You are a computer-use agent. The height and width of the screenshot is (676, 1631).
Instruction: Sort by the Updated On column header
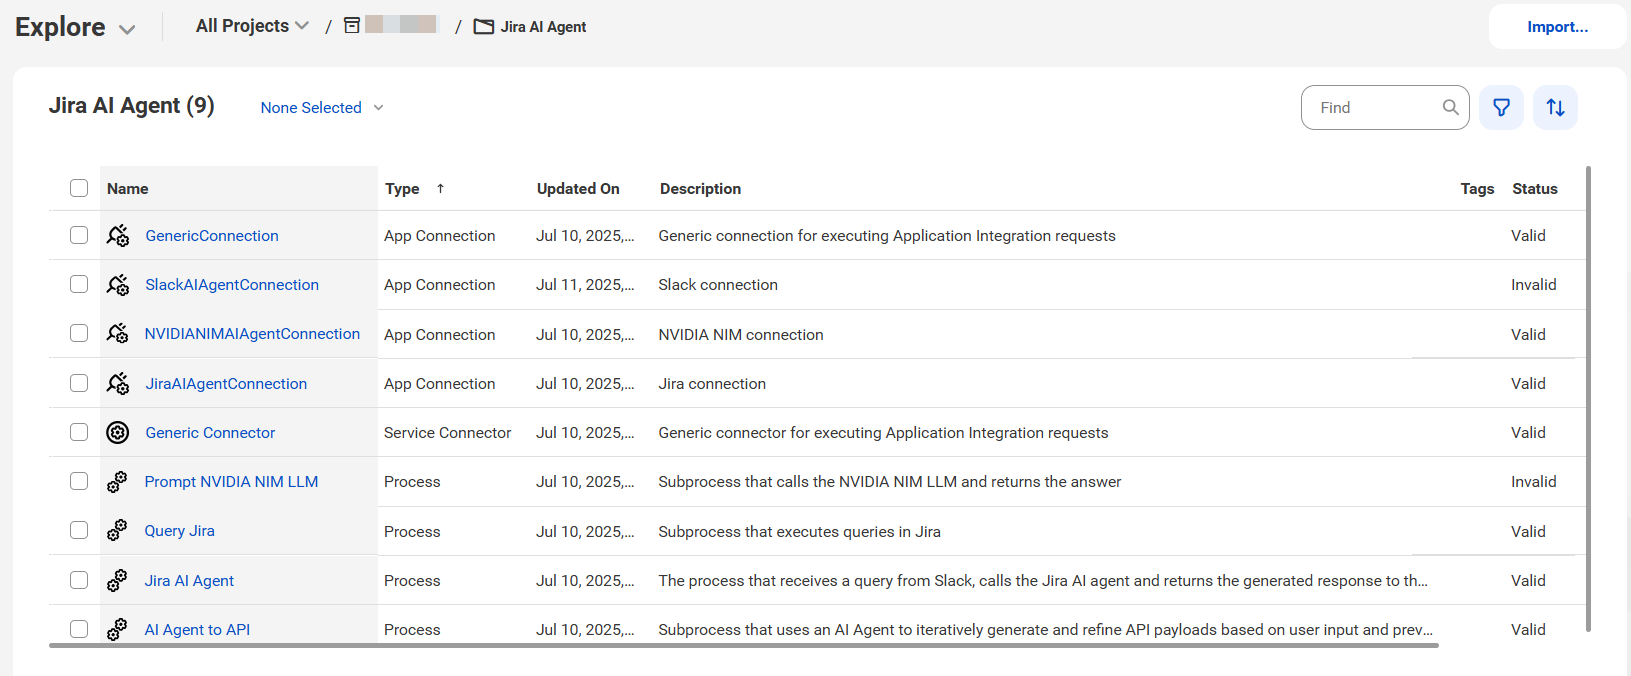pyautogui.click(x=578, y=188)
